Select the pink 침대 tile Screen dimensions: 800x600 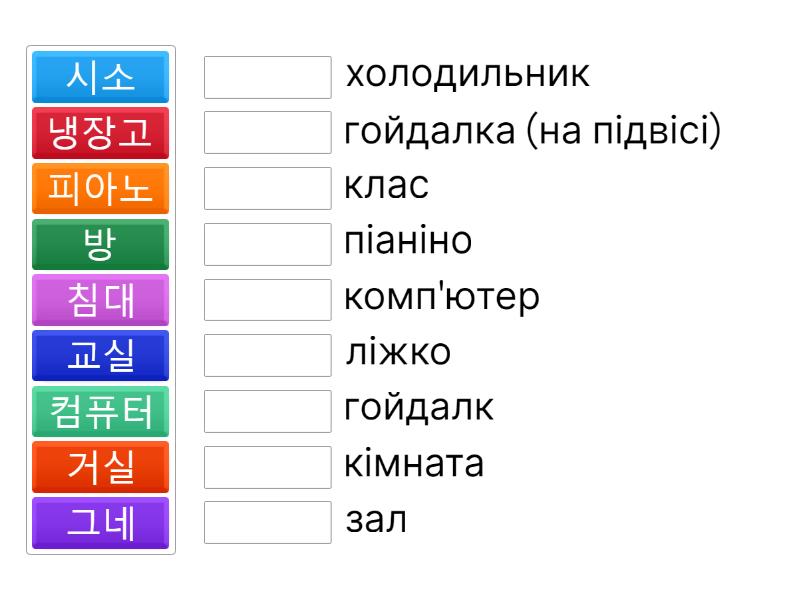[100, 300]
